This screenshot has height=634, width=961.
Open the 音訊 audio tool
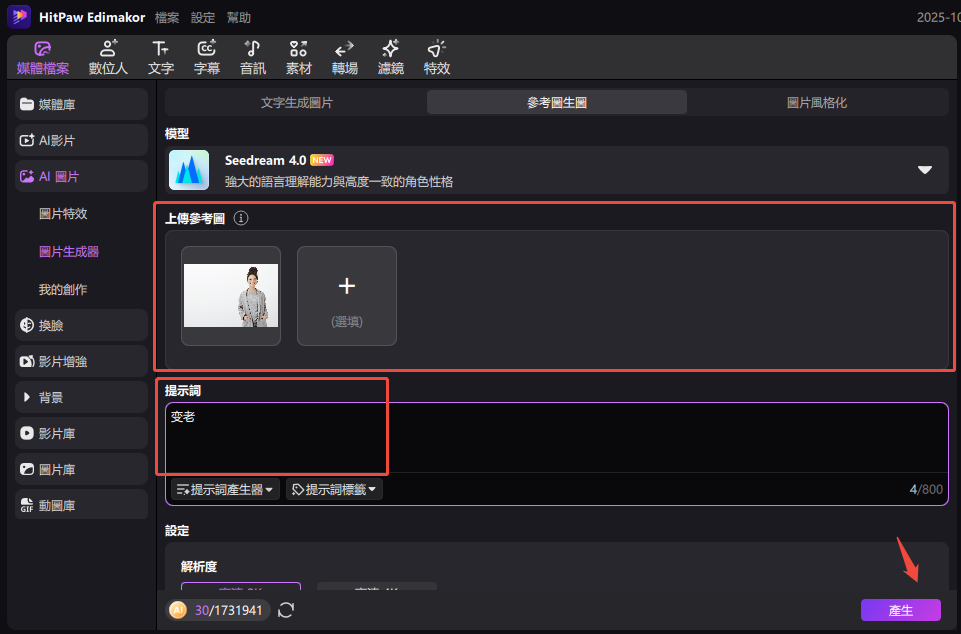point(253,58)
